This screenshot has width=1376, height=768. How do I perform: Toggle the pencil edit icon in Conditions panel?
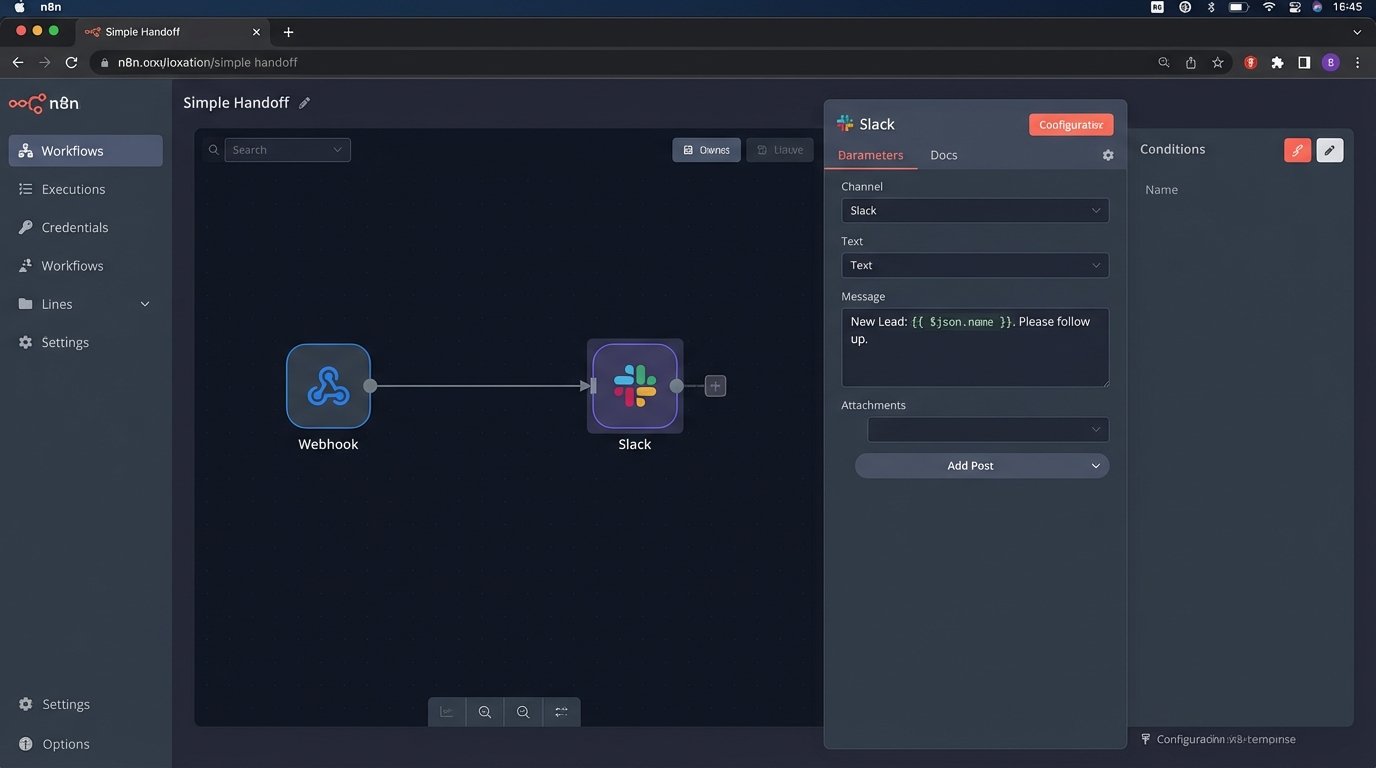tap(1329, 149)
